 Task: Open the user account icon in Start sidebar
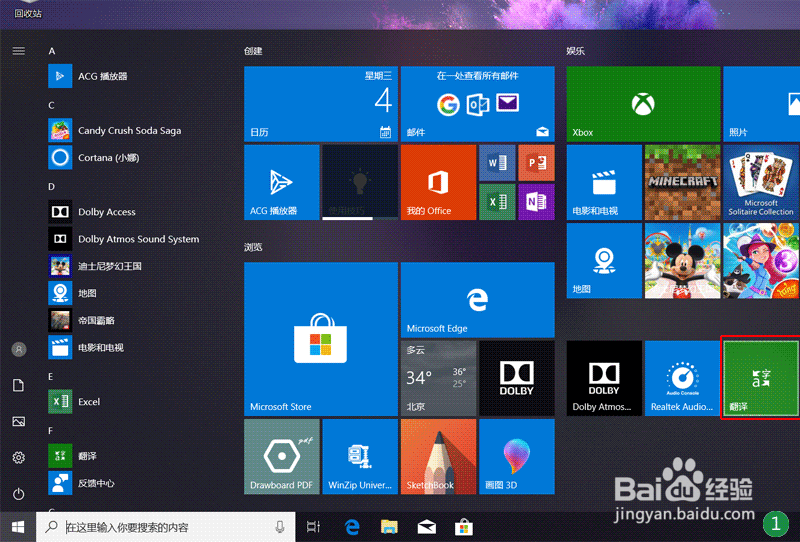[19, 350]
